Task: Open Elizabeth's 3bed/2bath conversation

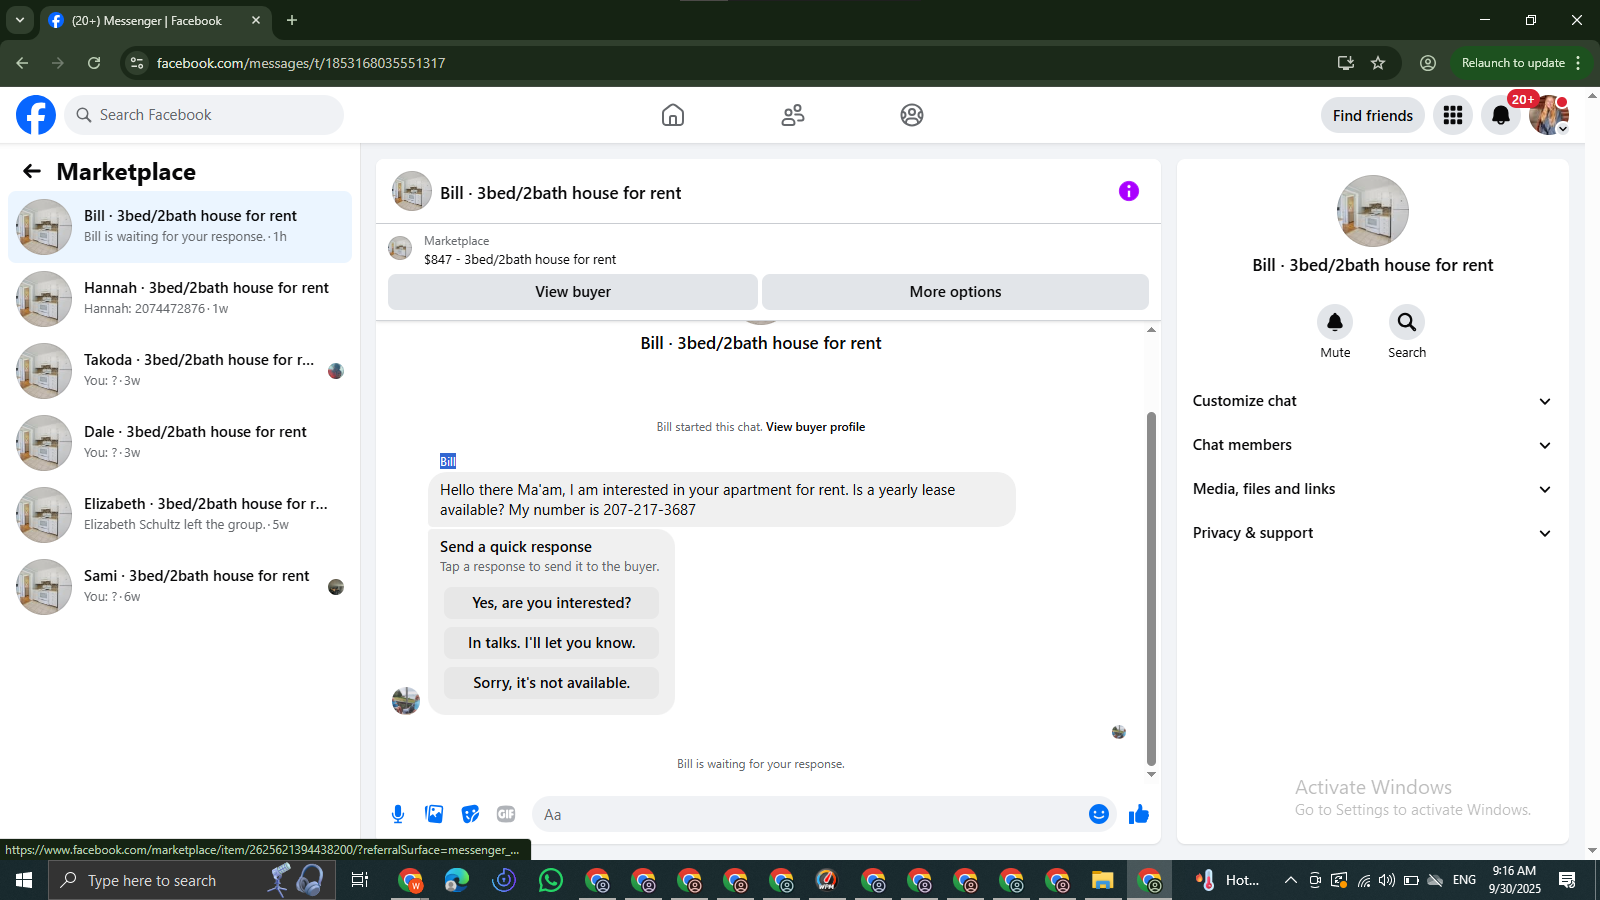Action: click(x=180, y=514)
